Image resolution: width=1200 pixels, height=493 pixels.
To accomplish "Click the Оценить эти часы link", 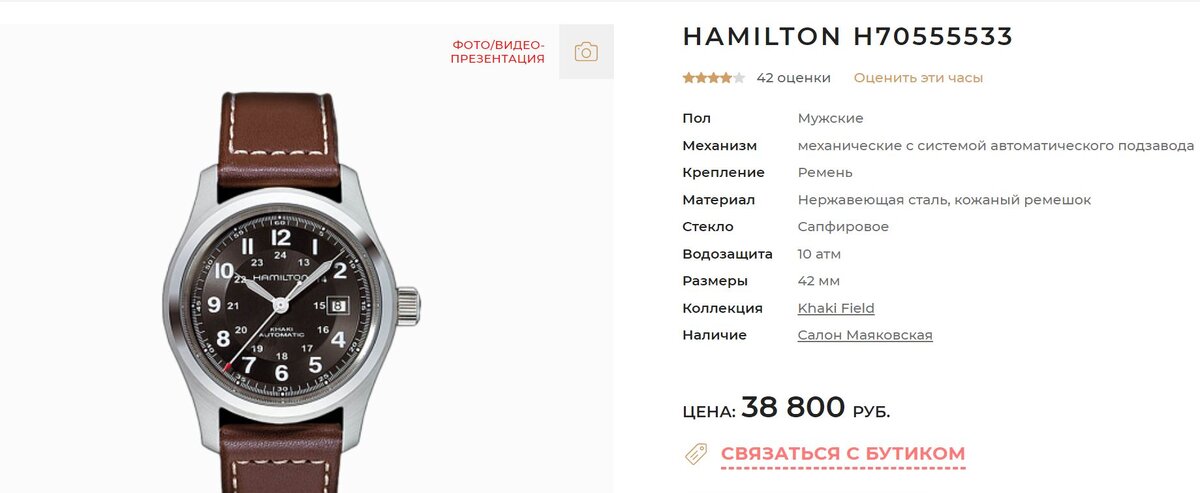I will coord(918,77).
